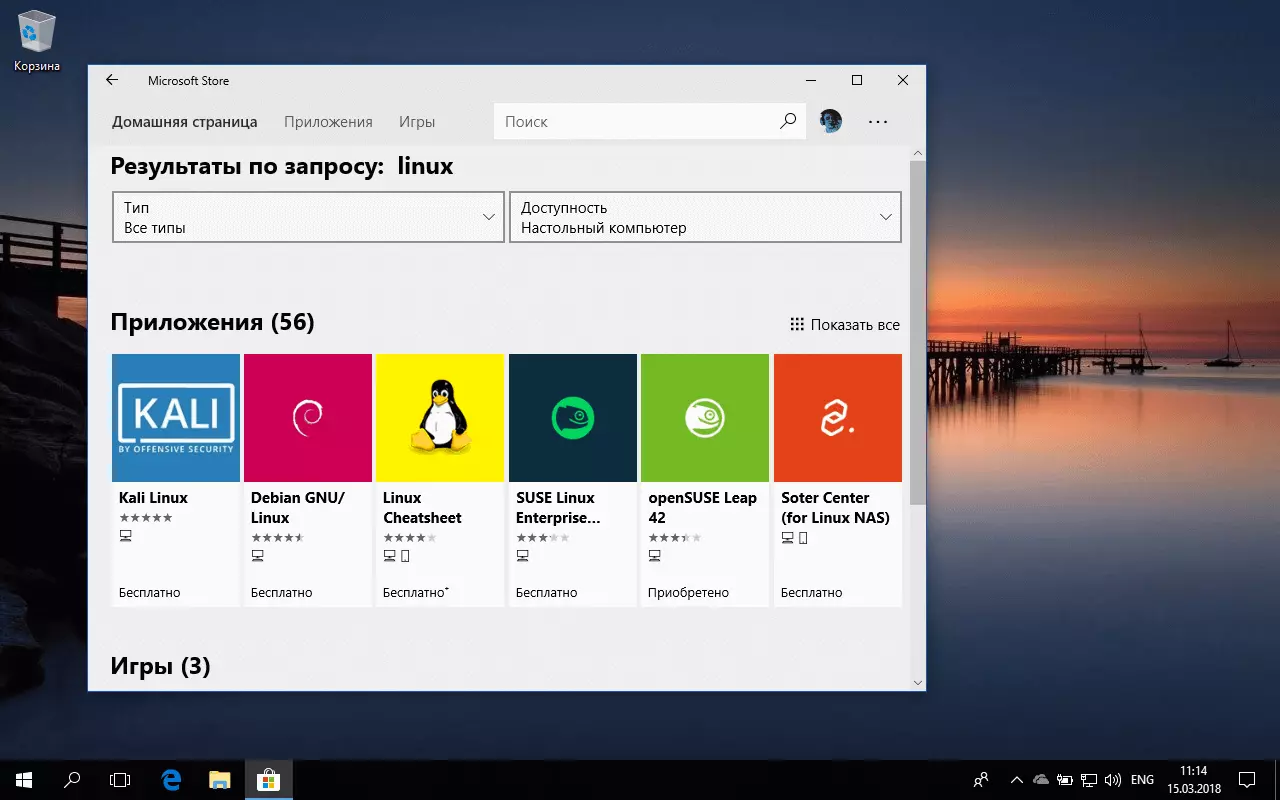Open Task View from the taskbar
Image resolution: width=1280 pixels, height=800 pixels.
coord(120,779)
